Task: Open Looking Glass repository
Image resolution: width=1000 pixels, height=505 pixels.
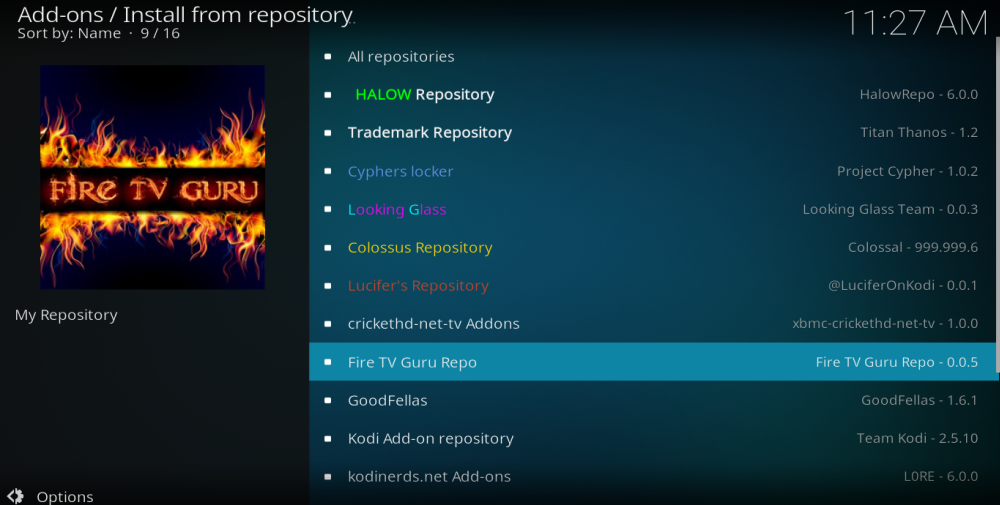Action: click(397, 210)
